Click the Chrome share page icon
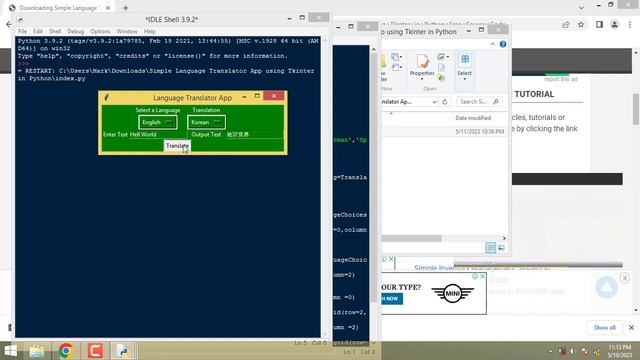Viewport: 640px width, 360px height. tap(565, 25)
